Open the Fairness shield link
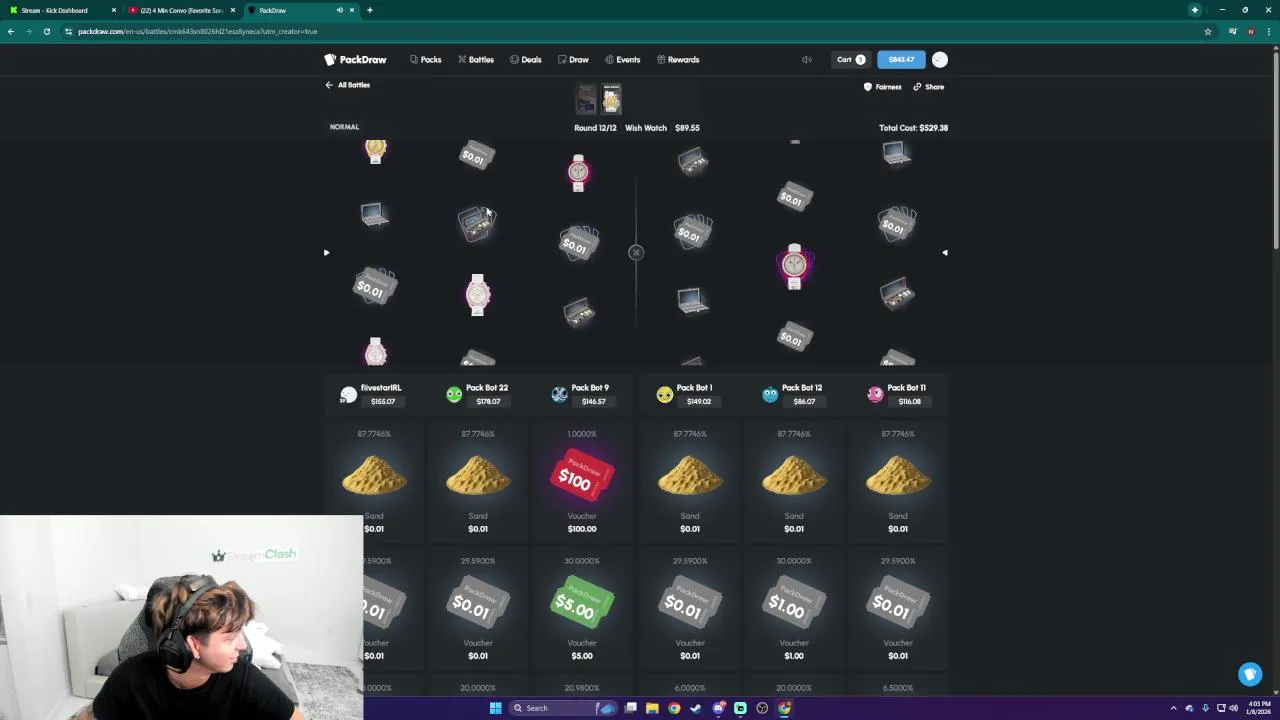Image resolution: width=1280 pixels, height=720 pixels. pos(882,87)
